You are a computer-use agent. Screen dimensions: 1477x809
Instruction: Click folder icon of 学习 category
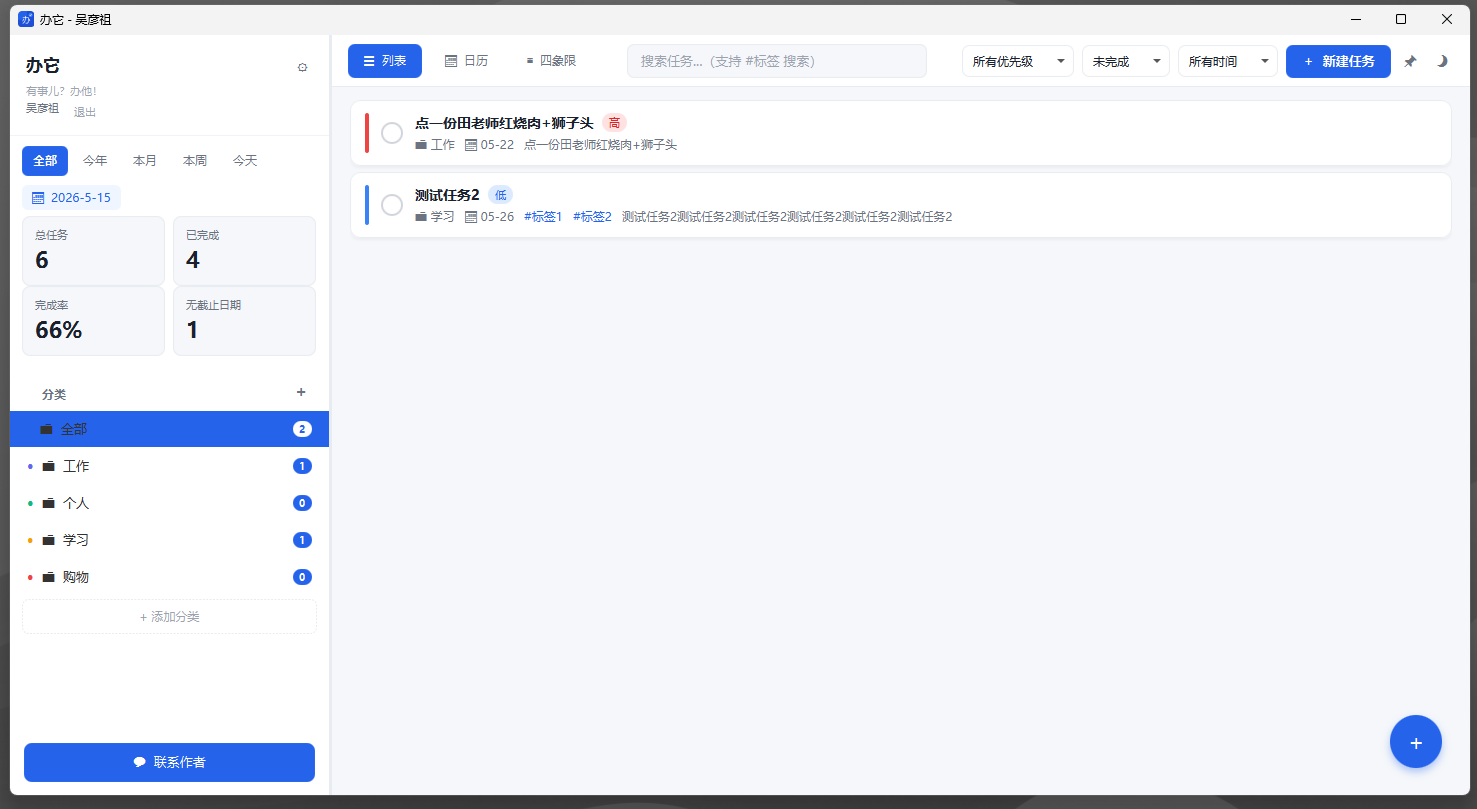click(x=48, y=540)
